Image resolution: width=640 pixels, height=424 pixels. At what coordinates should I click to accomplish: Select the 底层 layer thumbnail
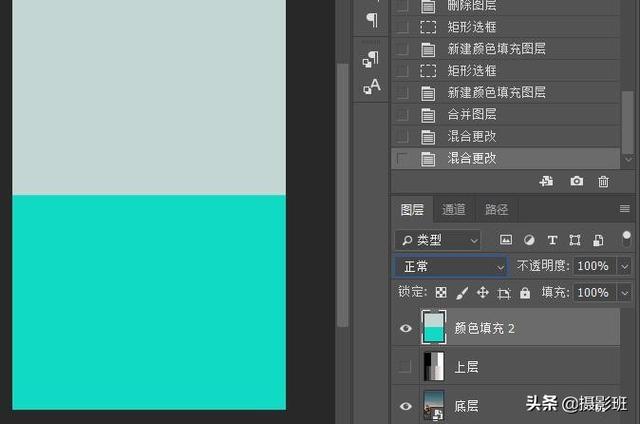pyautogui.click(x=433, y=405)
